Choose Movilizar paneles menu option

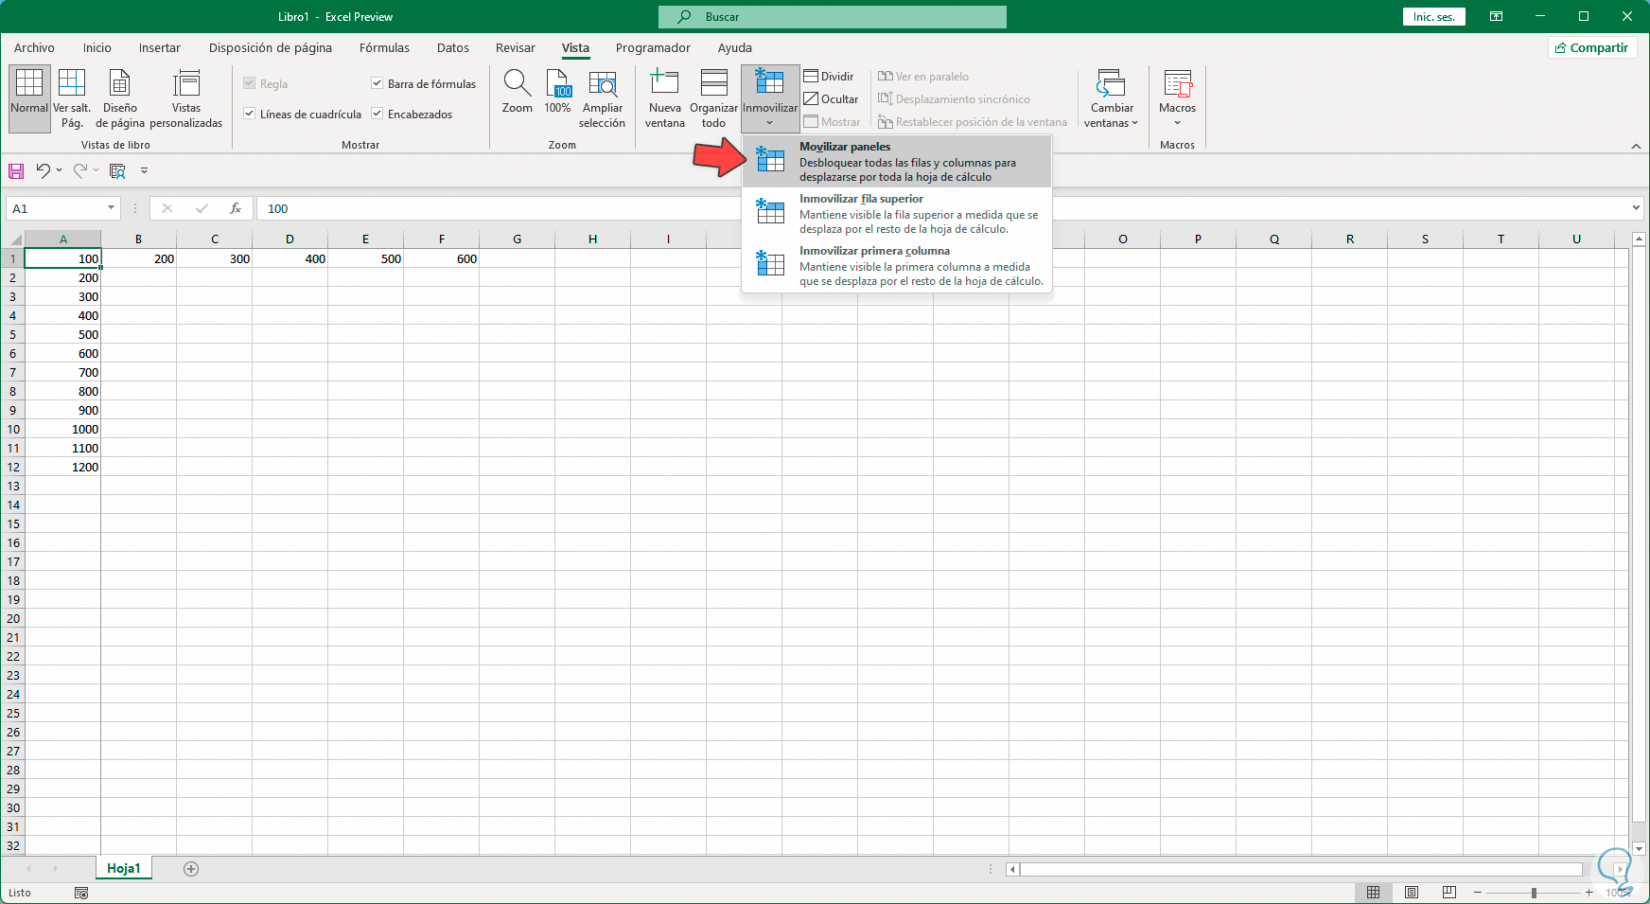pyautogui.click(x=897, y=161)
